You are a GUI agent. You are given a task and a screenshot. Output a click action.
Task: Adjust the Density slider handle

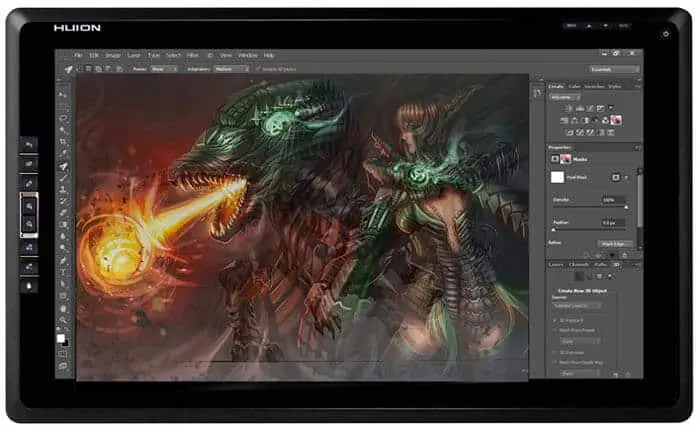(626, 208)
